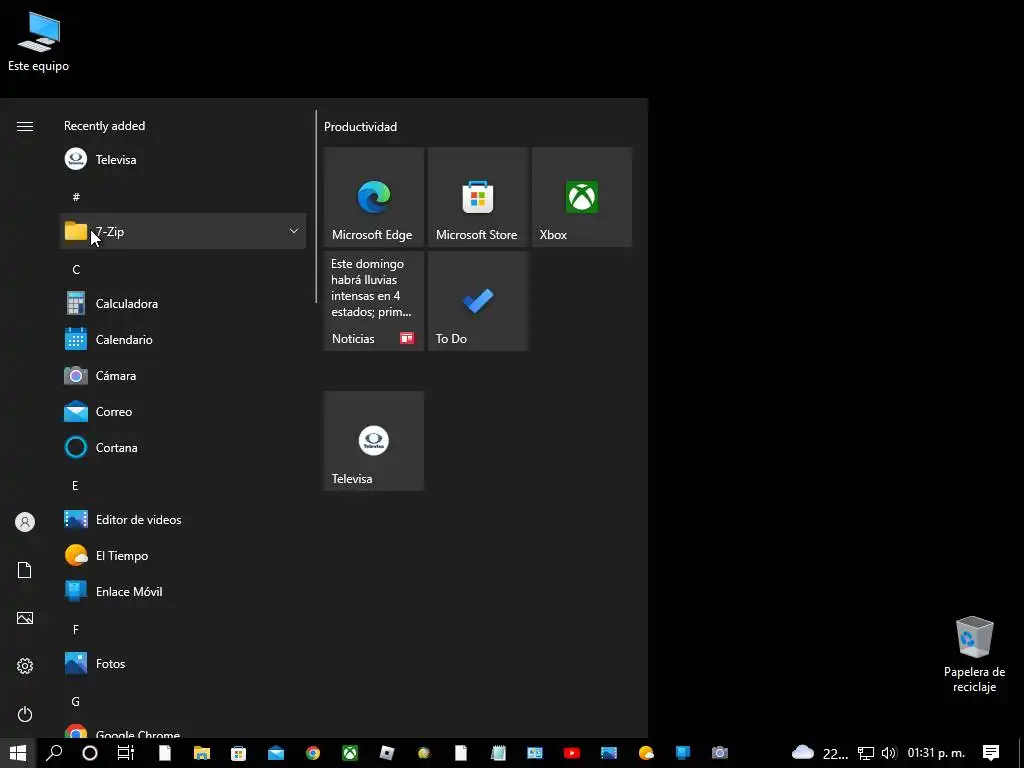The width and height of the screenshot is (1024, 768).
Task: Open Editor de videos in the app list
Action: 183,520
